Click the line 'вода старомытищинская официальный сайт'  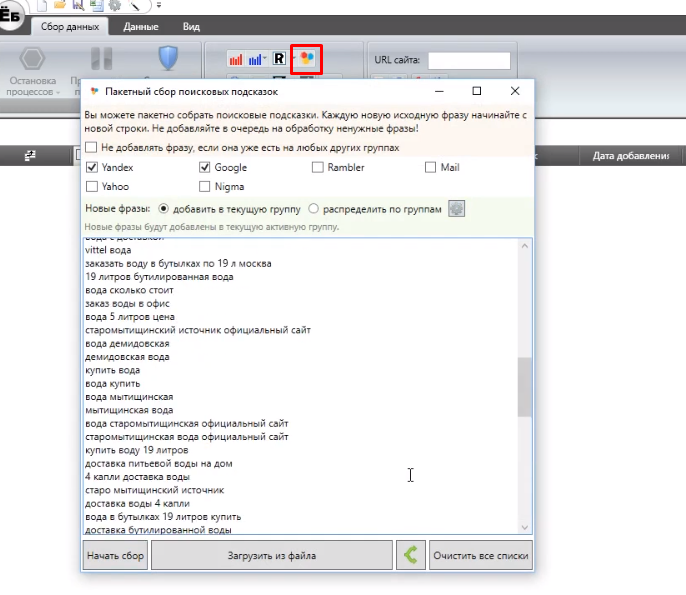(x=187, y=424)
